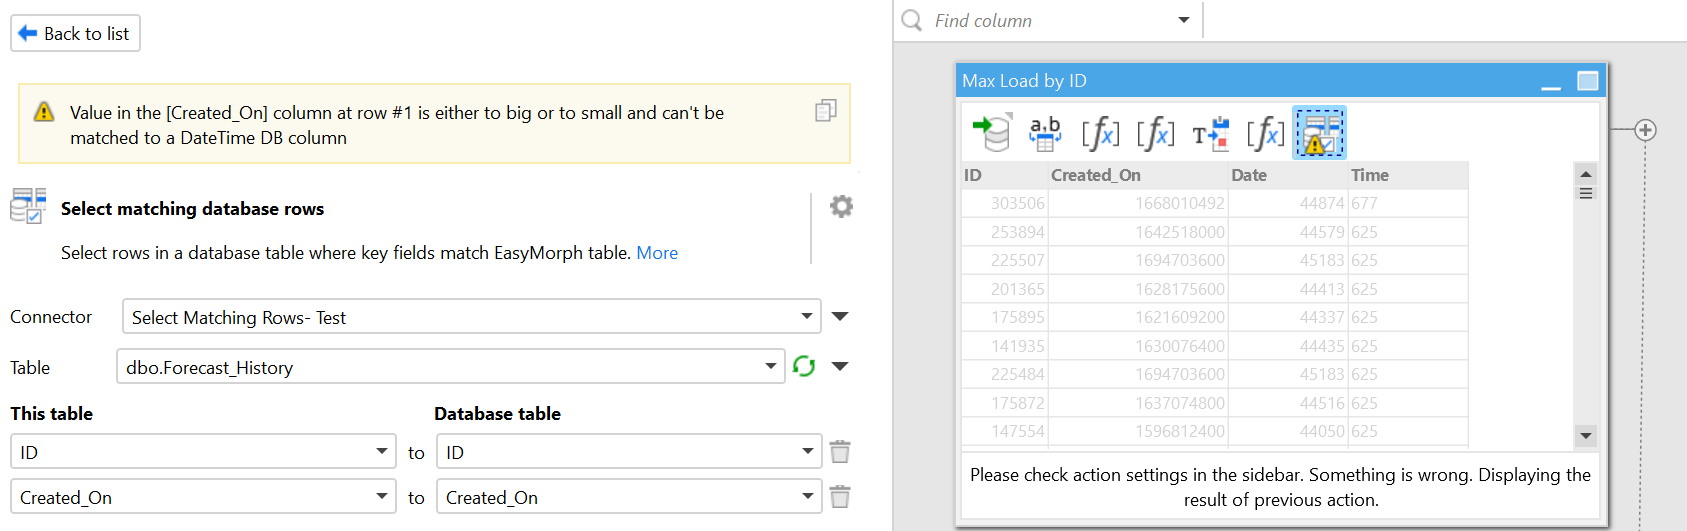Click the Created_On column header
The width and height of the screenshot is (1687, 531).
coord(1096,175)
